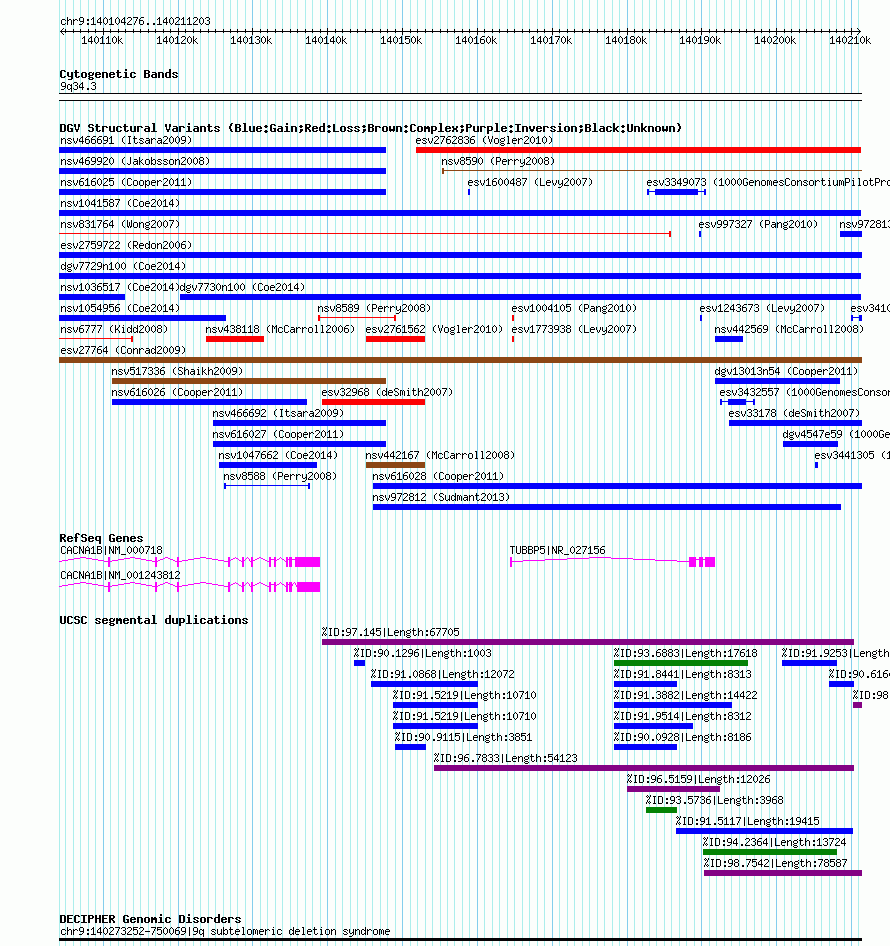
Task: Click esv32968 (deSmith2007) variant label
Action: [x=387, y=393]
